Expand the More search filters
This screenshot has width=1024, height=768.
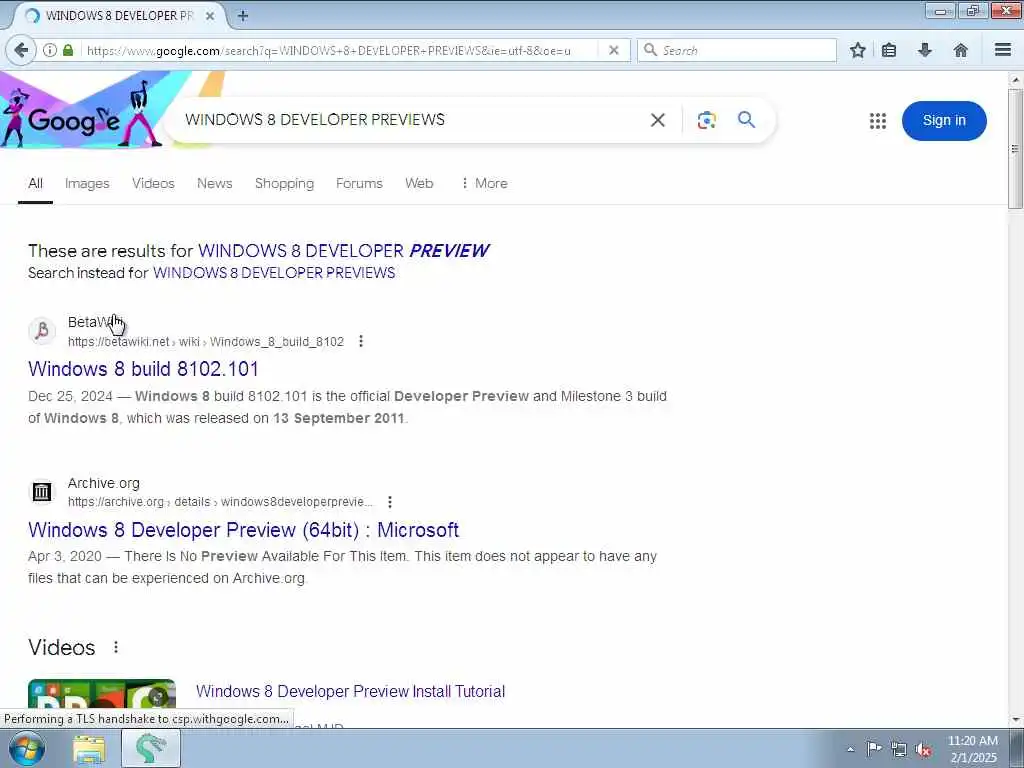pyautogui.click(x=484, y=184)
